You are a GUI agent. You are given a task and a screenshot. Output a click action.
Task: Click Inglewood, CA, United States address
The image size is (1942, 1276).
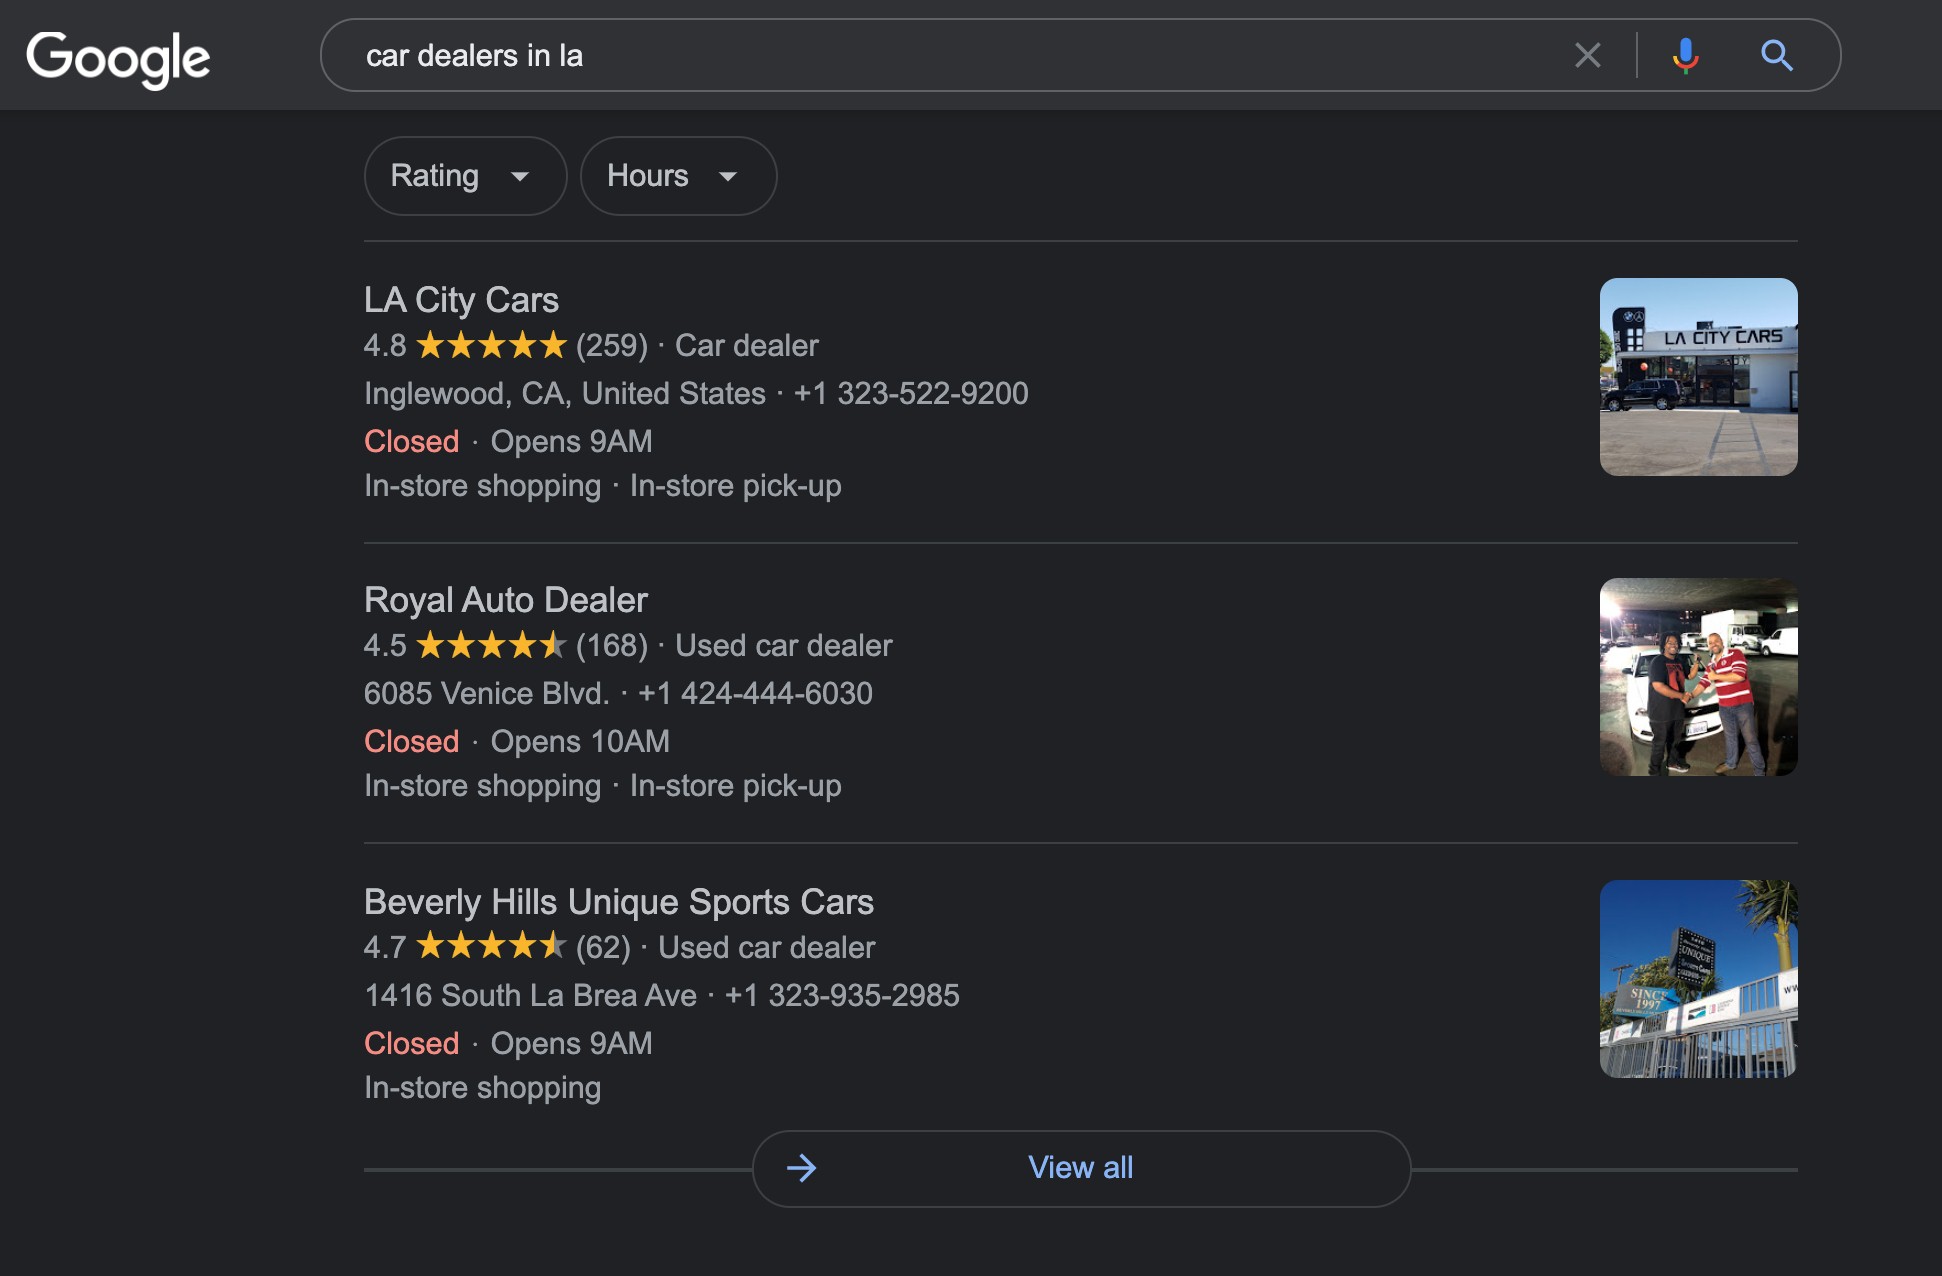tap(565, 394)
